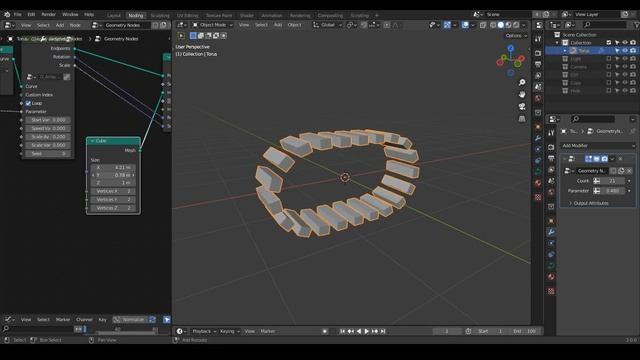Image resolution: width=640 pixels, height=360 pixels.
Task: Select the box select mode icon in viewport
Action: tap(193, 36)
